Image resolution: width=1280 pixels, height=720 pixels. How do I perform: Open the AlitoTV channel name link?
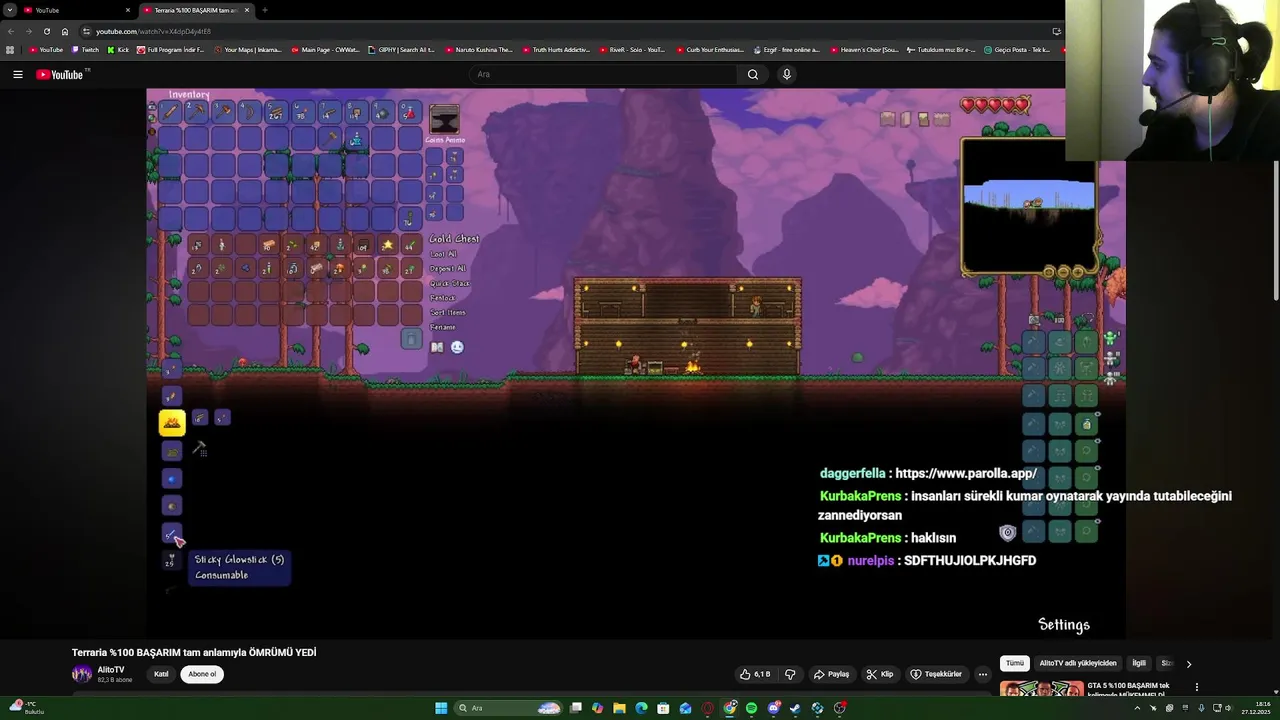pos(111,670)
